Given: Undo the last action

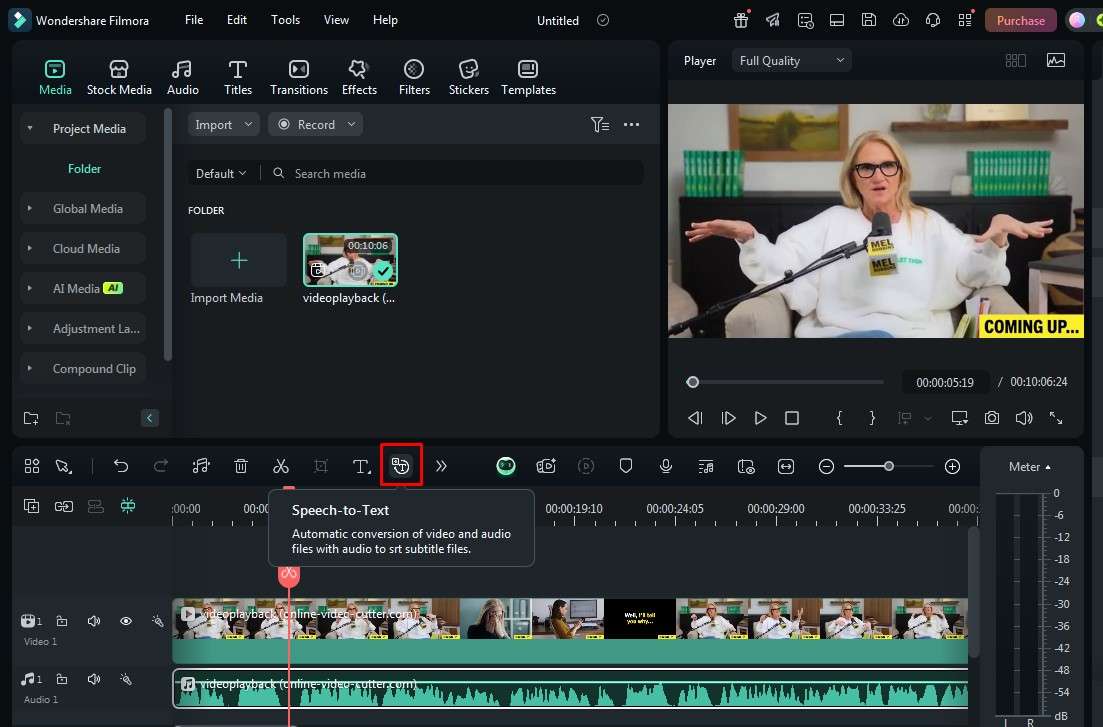Looking at the screenshot, I should (x=121, y=466).
